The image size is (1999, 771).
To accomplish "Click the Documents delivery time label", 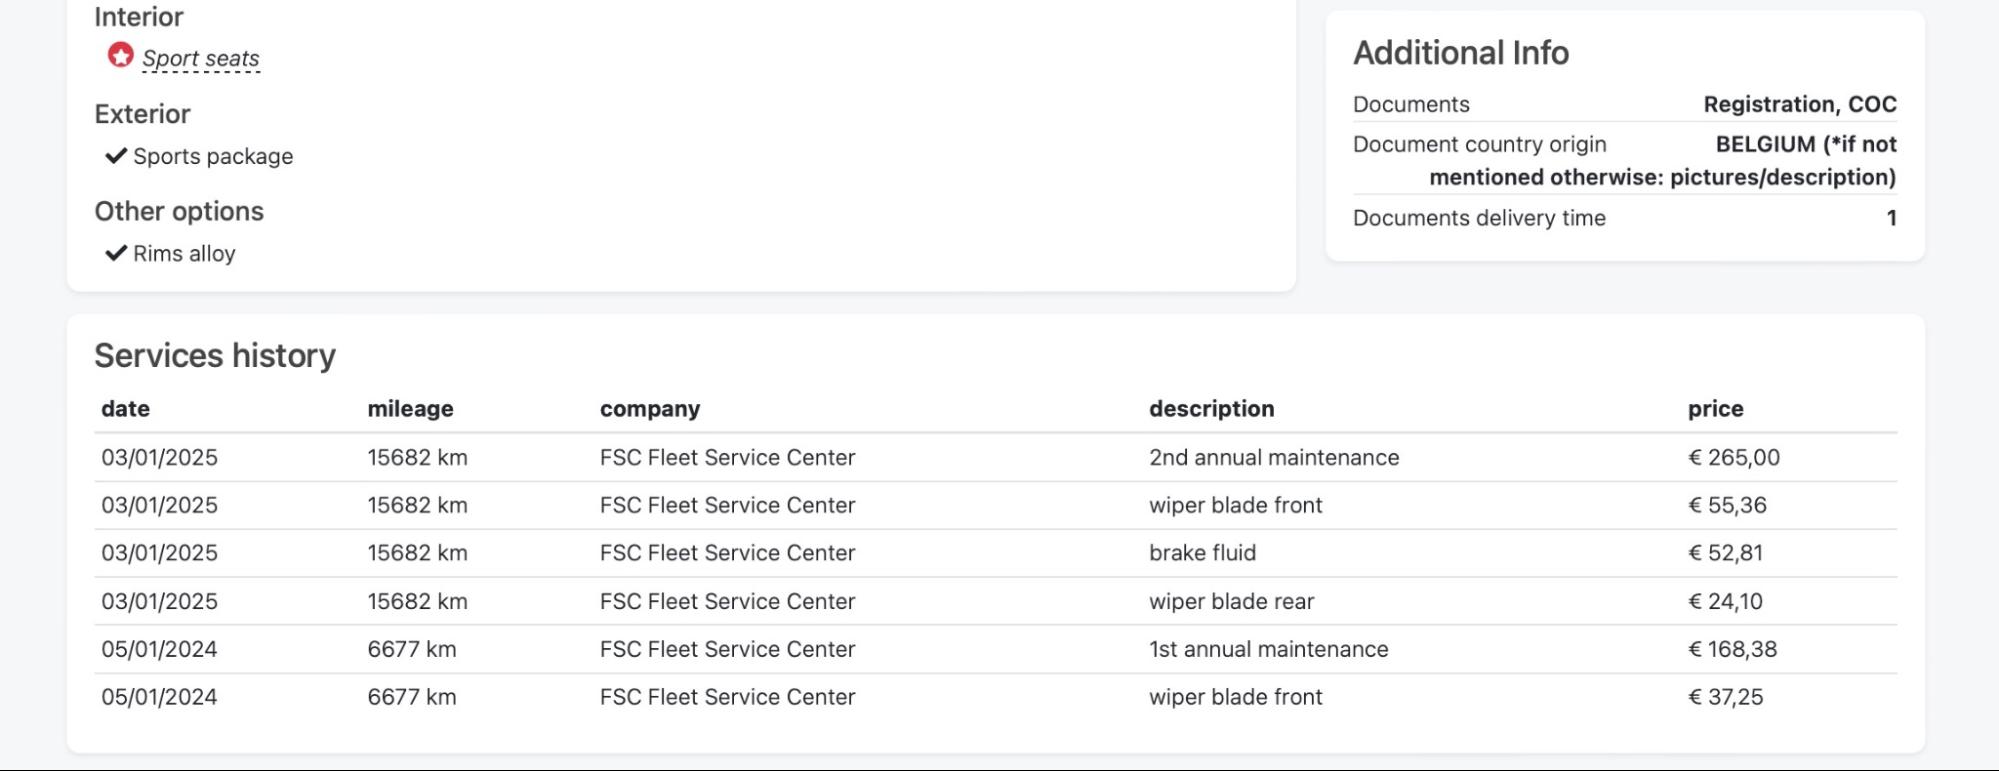I will tap(1479, 218).
